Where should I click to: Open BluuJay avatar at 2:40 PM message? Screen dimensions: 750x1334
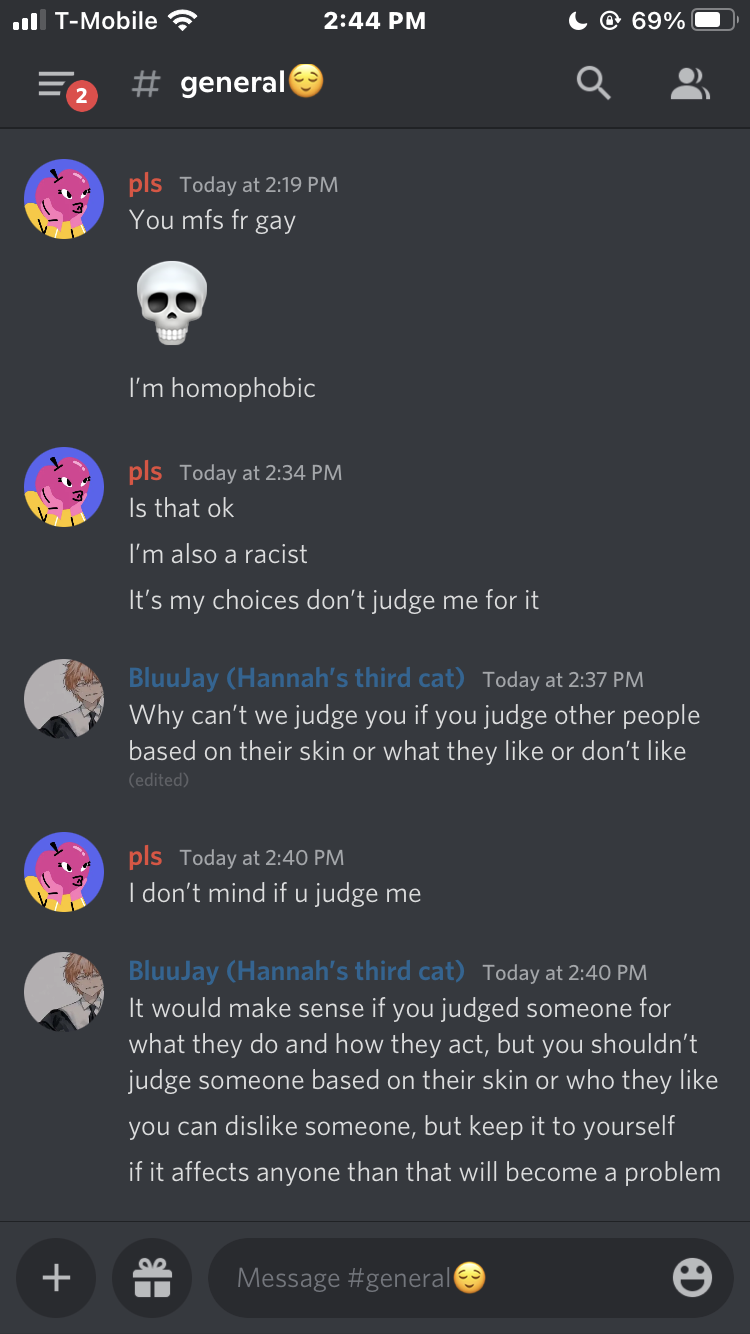(64, 992)
